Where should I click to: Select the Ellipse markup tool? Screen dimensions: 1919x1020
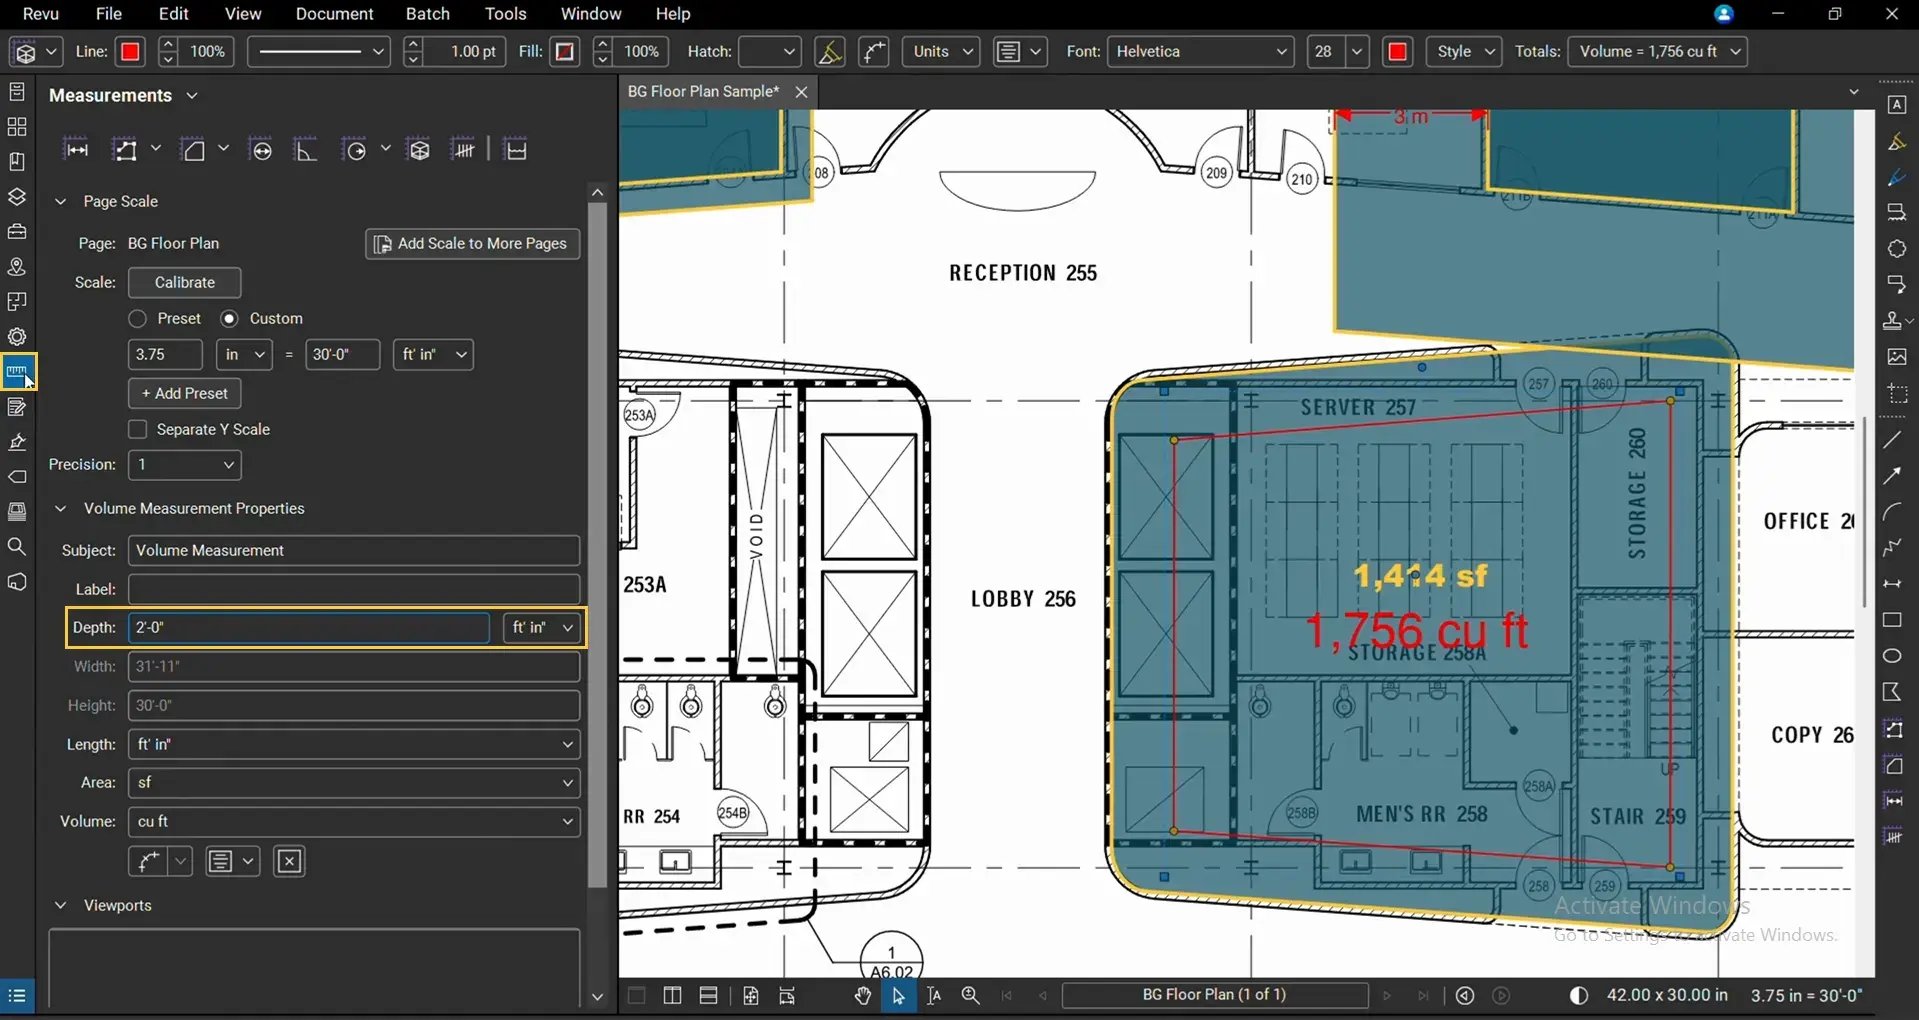tap(1892, 656)
